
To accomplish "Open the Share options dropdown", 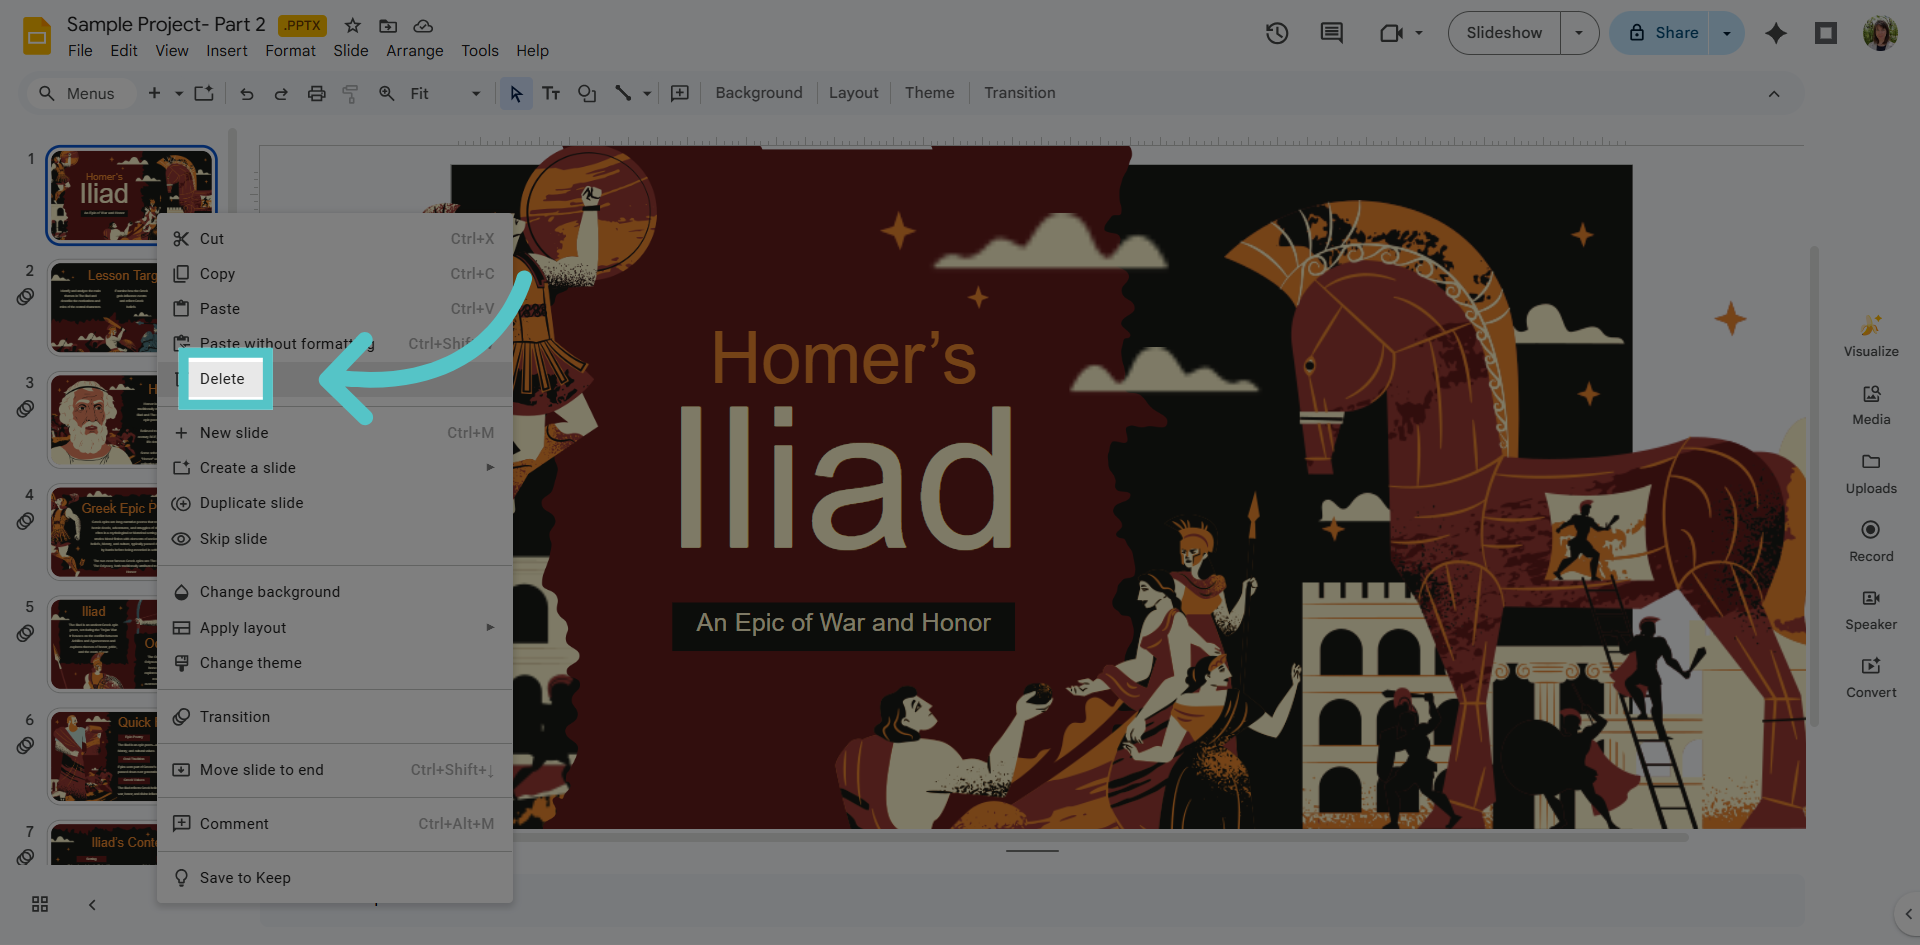I will tap(1727, 33).
